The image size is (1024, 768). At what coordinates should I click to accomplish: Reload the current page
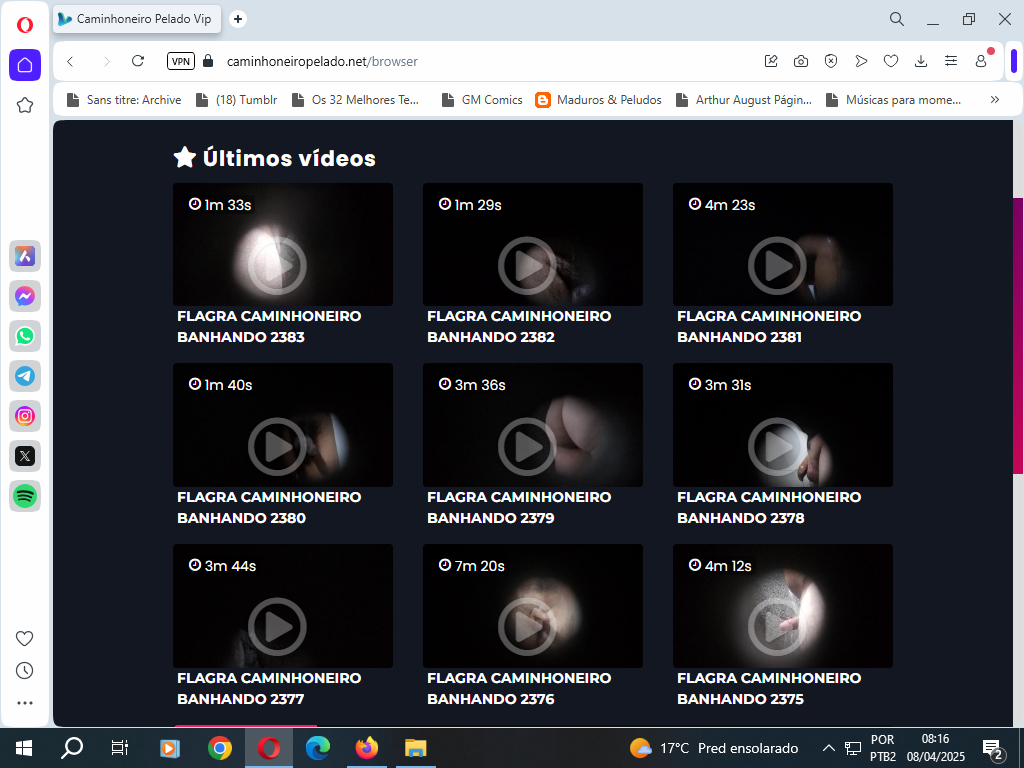[x=138, y=61]
